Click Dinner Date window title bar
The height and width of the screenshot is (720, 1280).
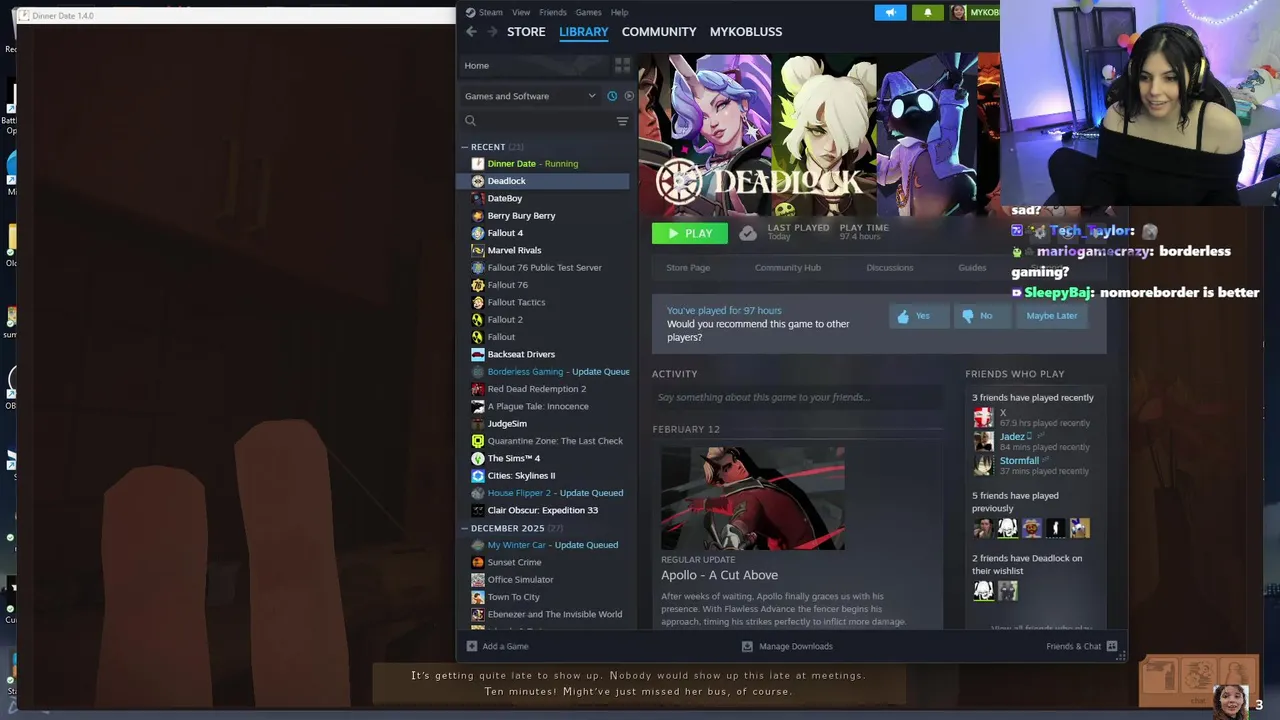(235, 16)
